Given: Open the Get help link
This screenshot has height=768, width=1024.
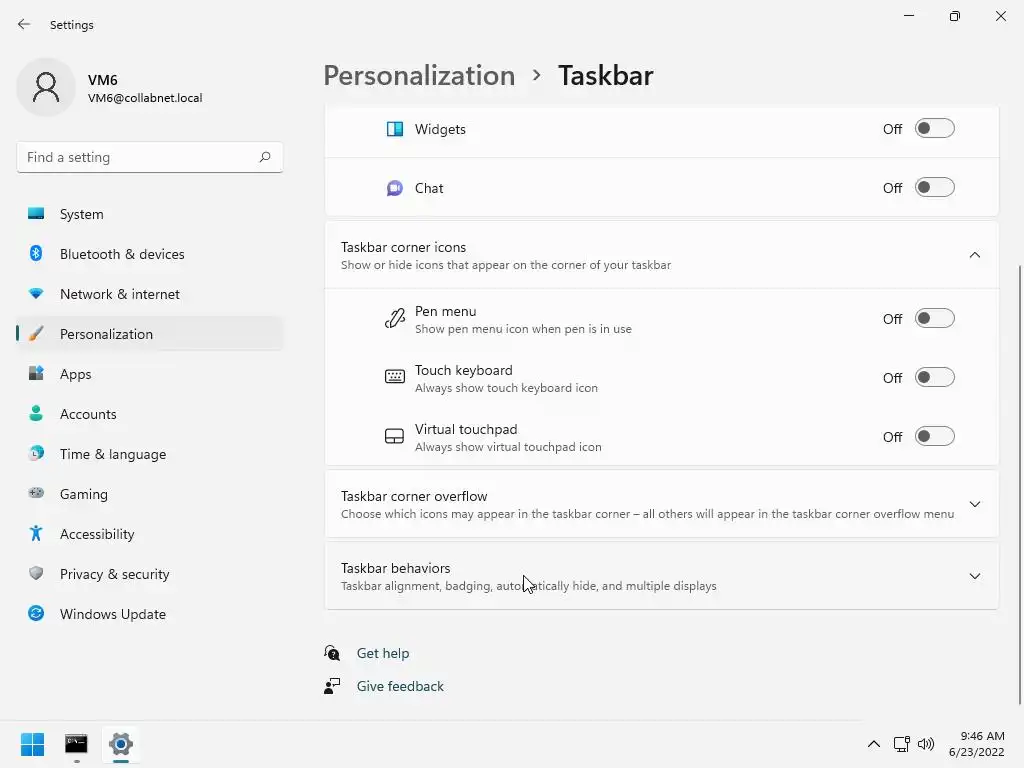Looking at the screenshot, I should [x=383, y=653].
